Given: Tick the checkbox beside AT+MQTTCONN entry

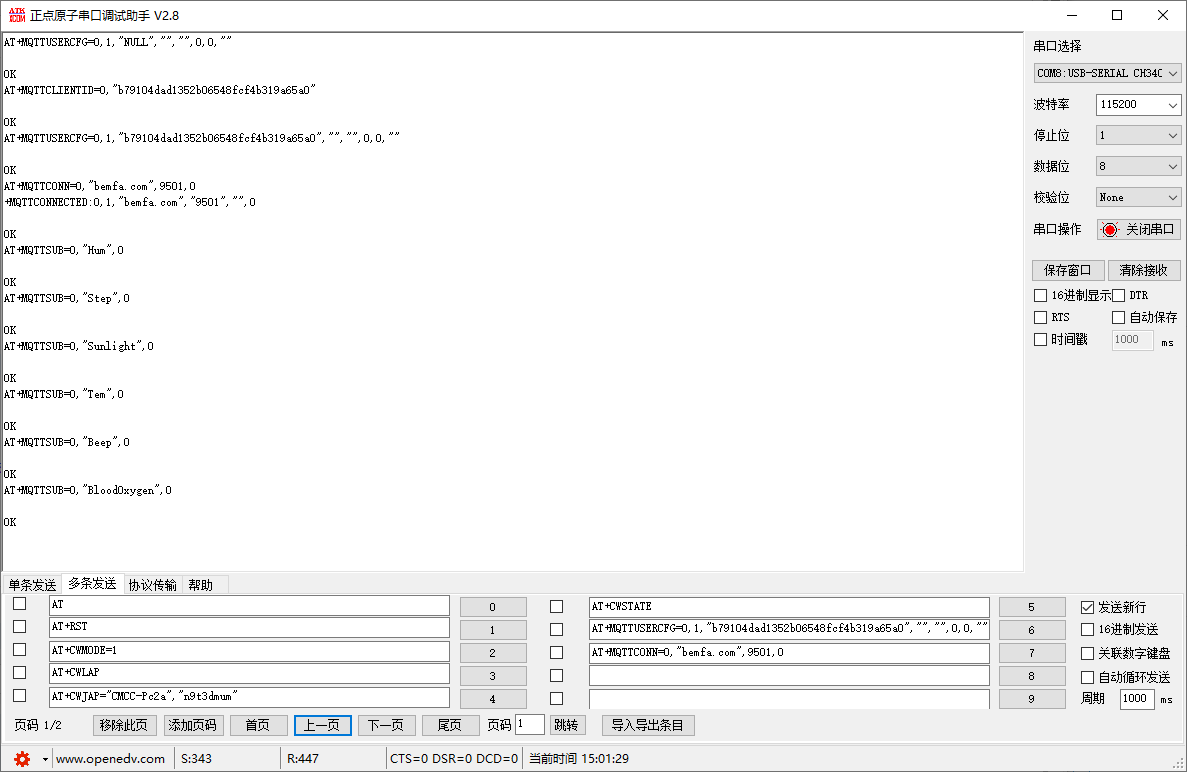Looking at the screenshot, I should coord(556,652).
